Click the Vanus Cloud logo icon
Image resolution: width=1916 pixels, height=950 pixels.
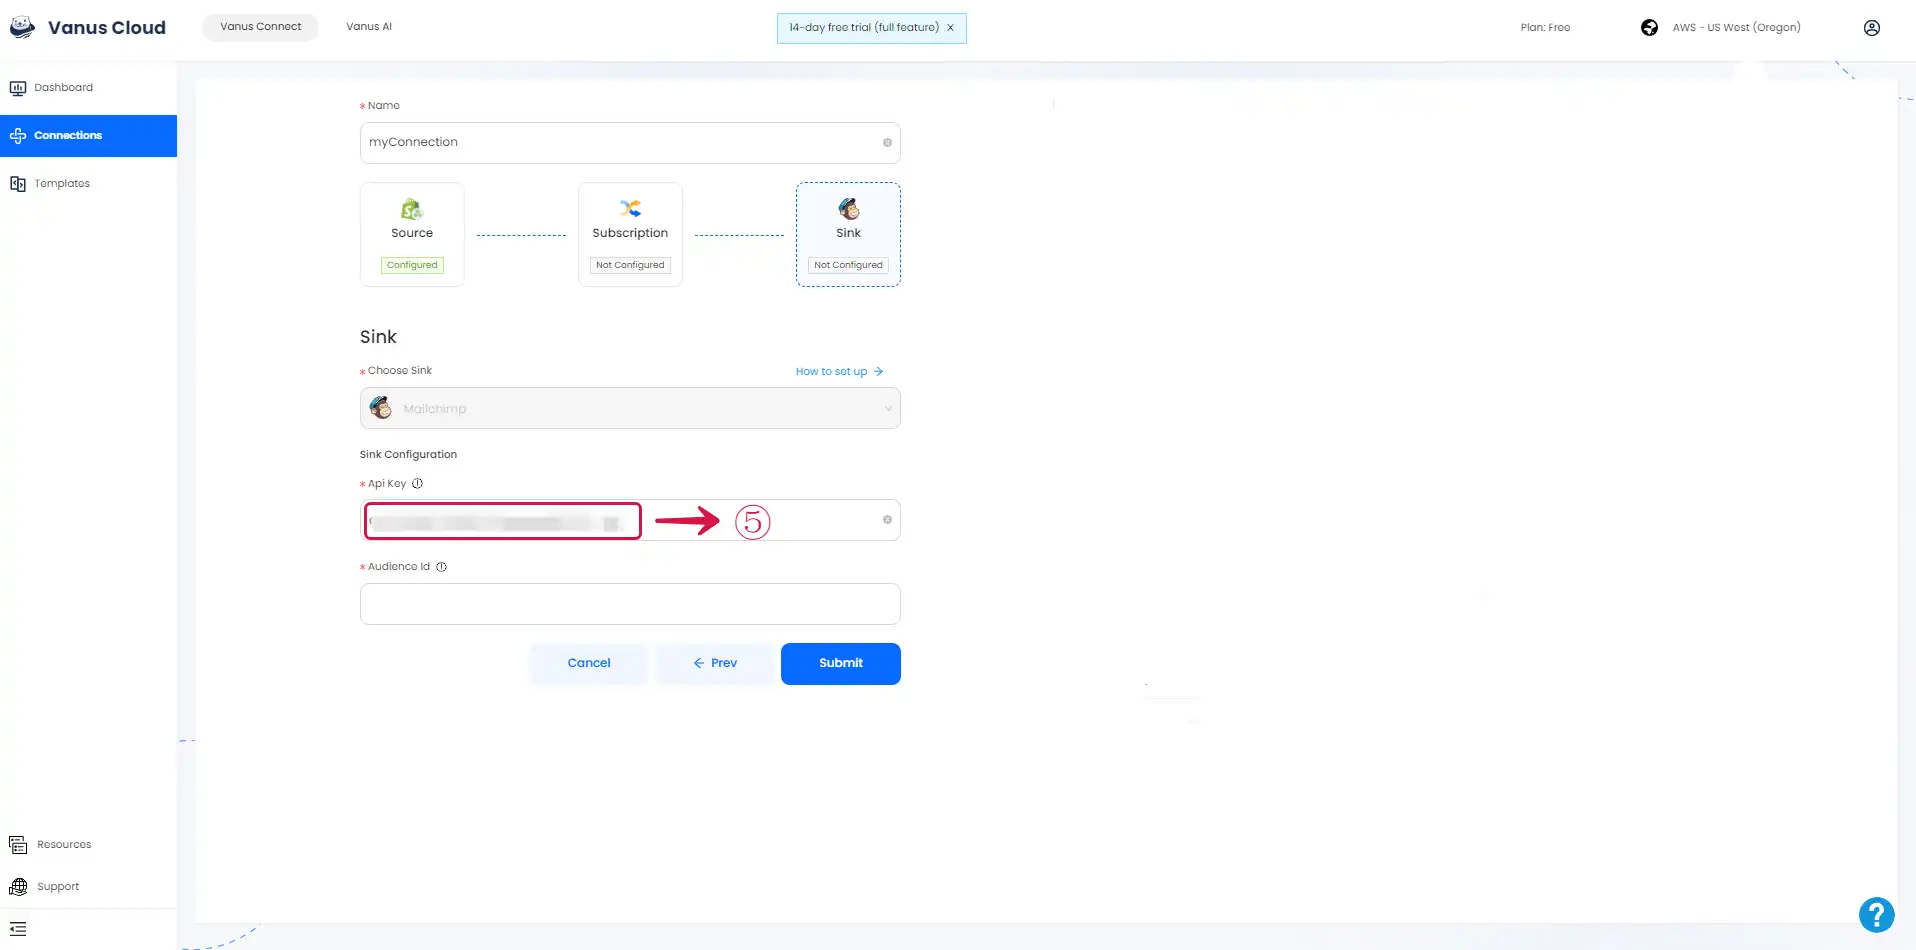[x=22, y=27]
